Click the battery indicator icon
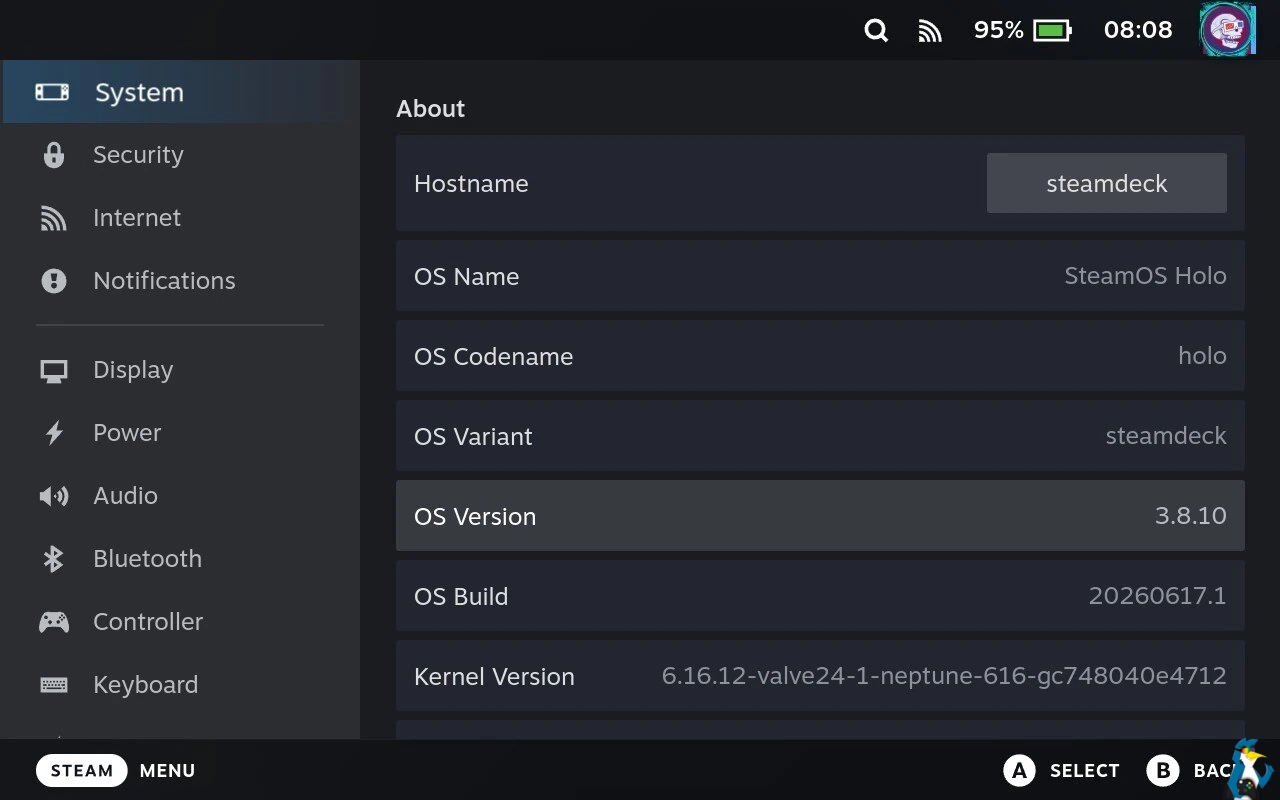 [1053, 30]
